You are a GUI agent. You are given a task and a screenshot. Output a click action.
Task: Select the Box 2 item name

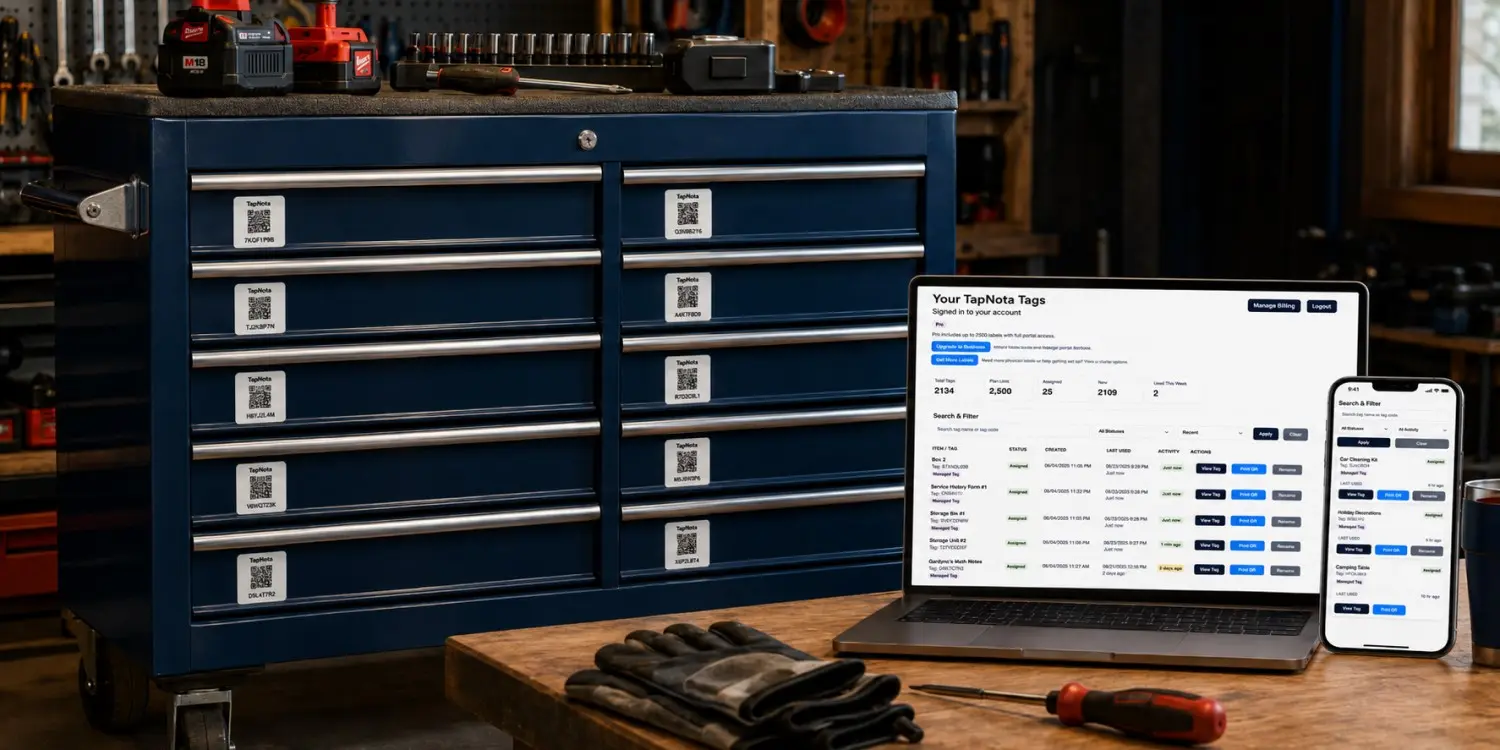click(x=939, y=460)
